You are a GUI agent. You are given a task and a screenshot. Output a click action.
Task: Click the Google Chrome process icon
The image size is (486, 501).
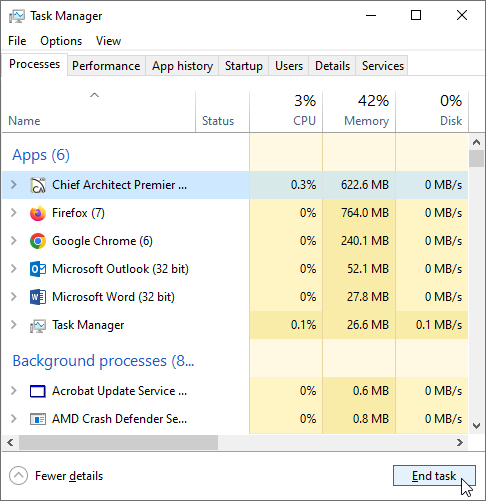[x=38, y=241]
